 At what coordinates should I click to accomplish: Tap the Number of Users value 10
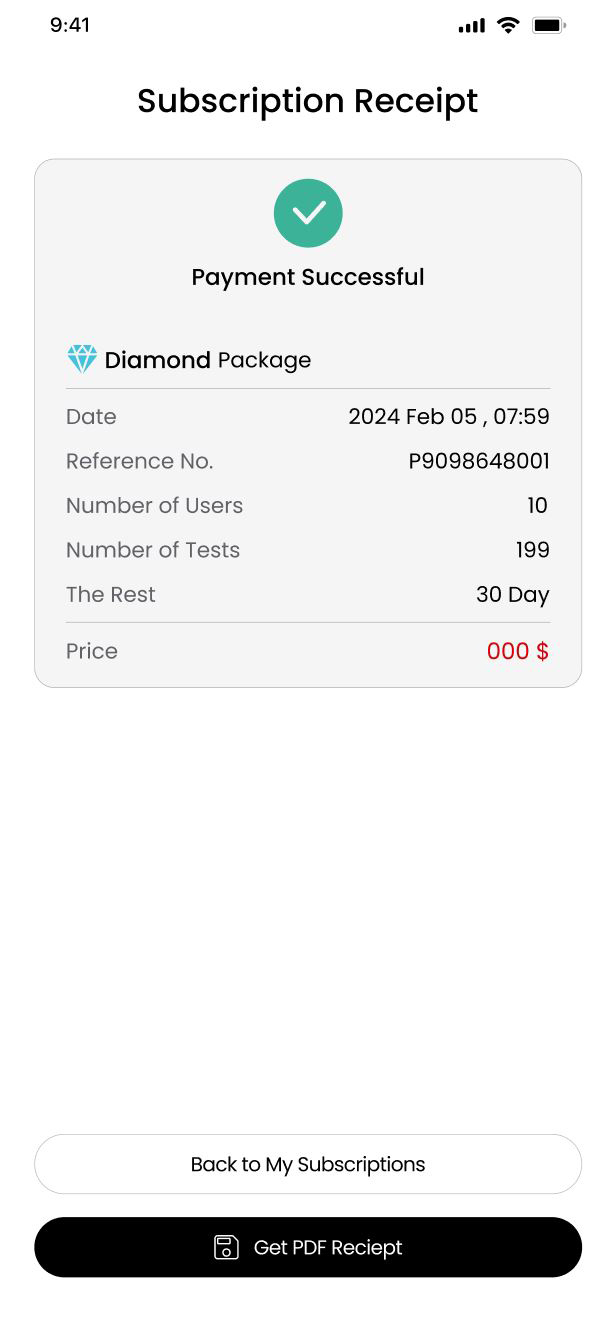[x=538, y=506]
